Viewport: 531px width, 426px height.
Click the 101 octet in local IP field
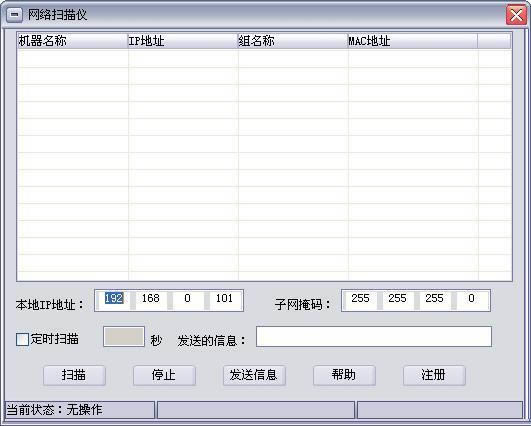coord(224,298)
